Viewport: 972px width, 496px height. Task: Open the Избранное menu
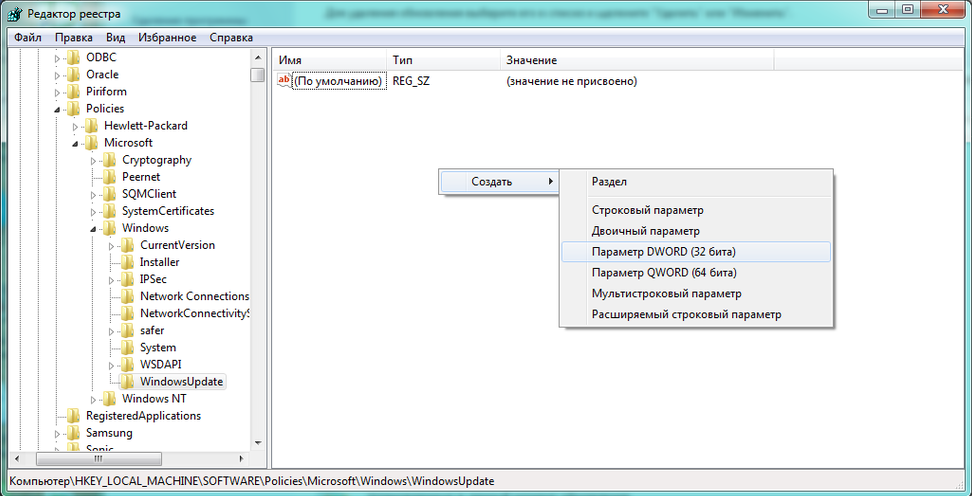[x=167, y=38]
